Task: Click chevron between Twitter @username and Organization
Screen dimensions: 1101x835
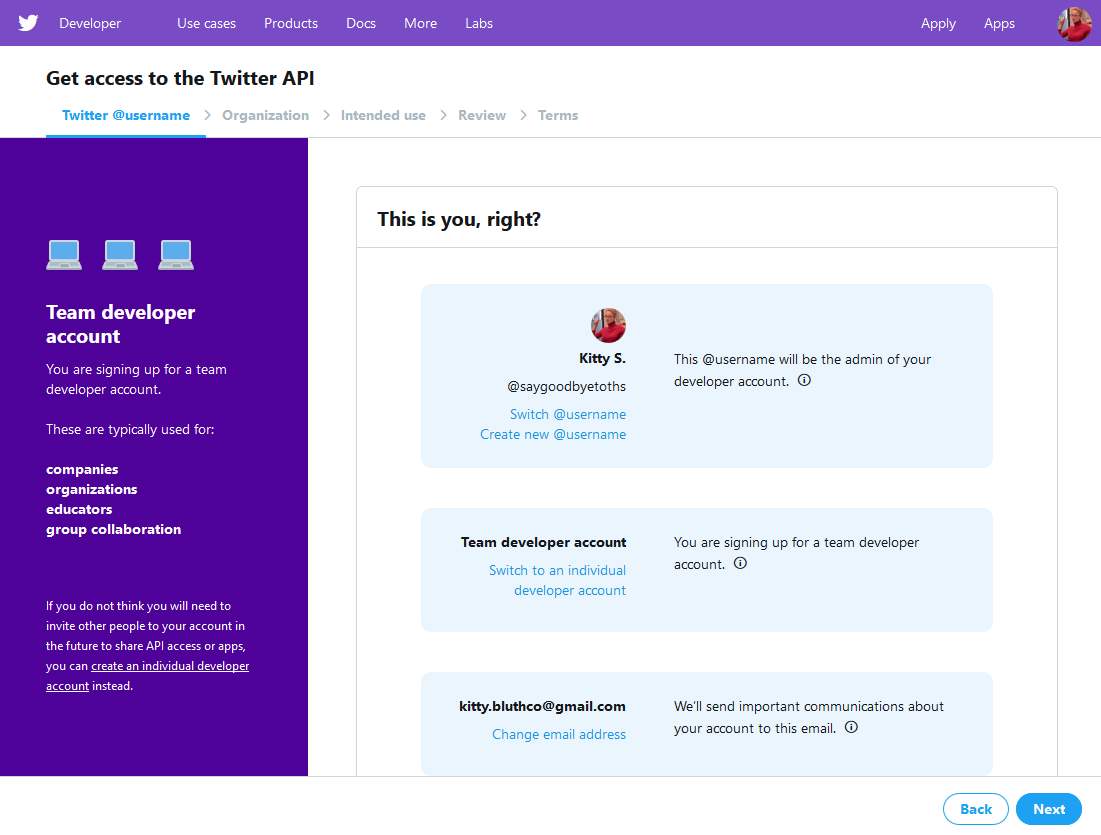Action: pyautogui.click(x=207, y=115)
